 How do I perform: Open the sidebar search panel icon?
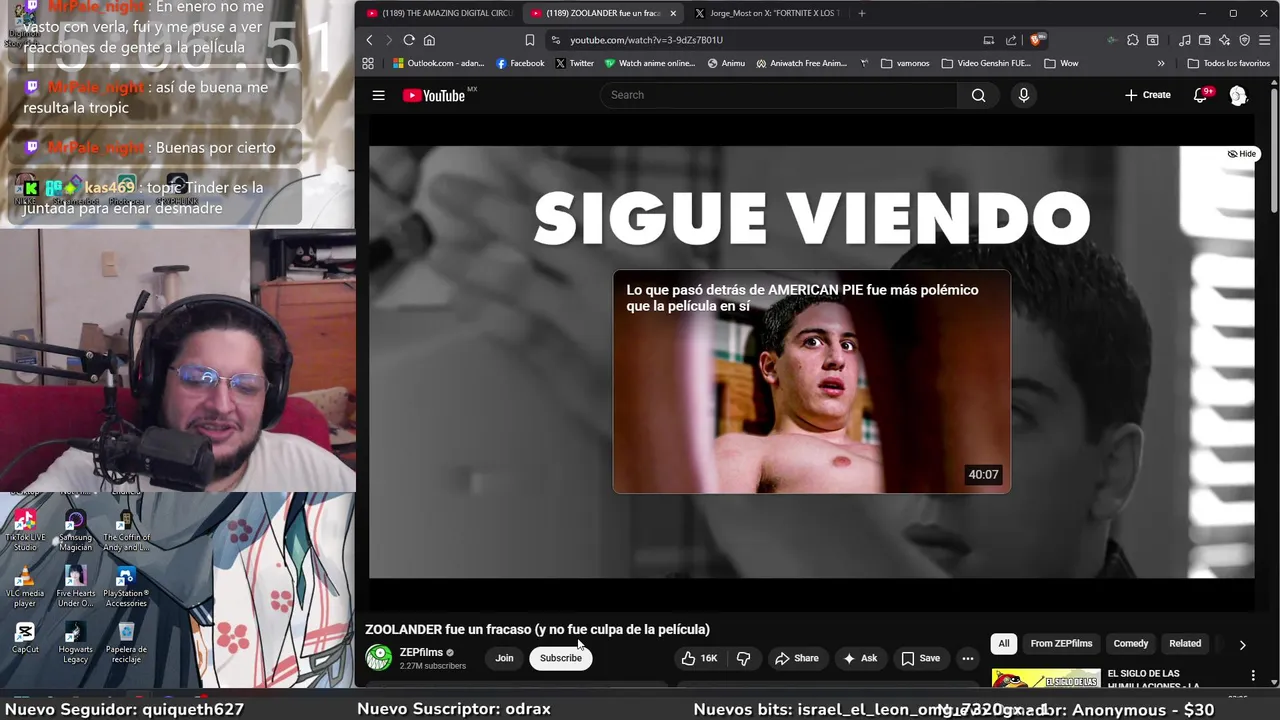tap(1153, 40)
